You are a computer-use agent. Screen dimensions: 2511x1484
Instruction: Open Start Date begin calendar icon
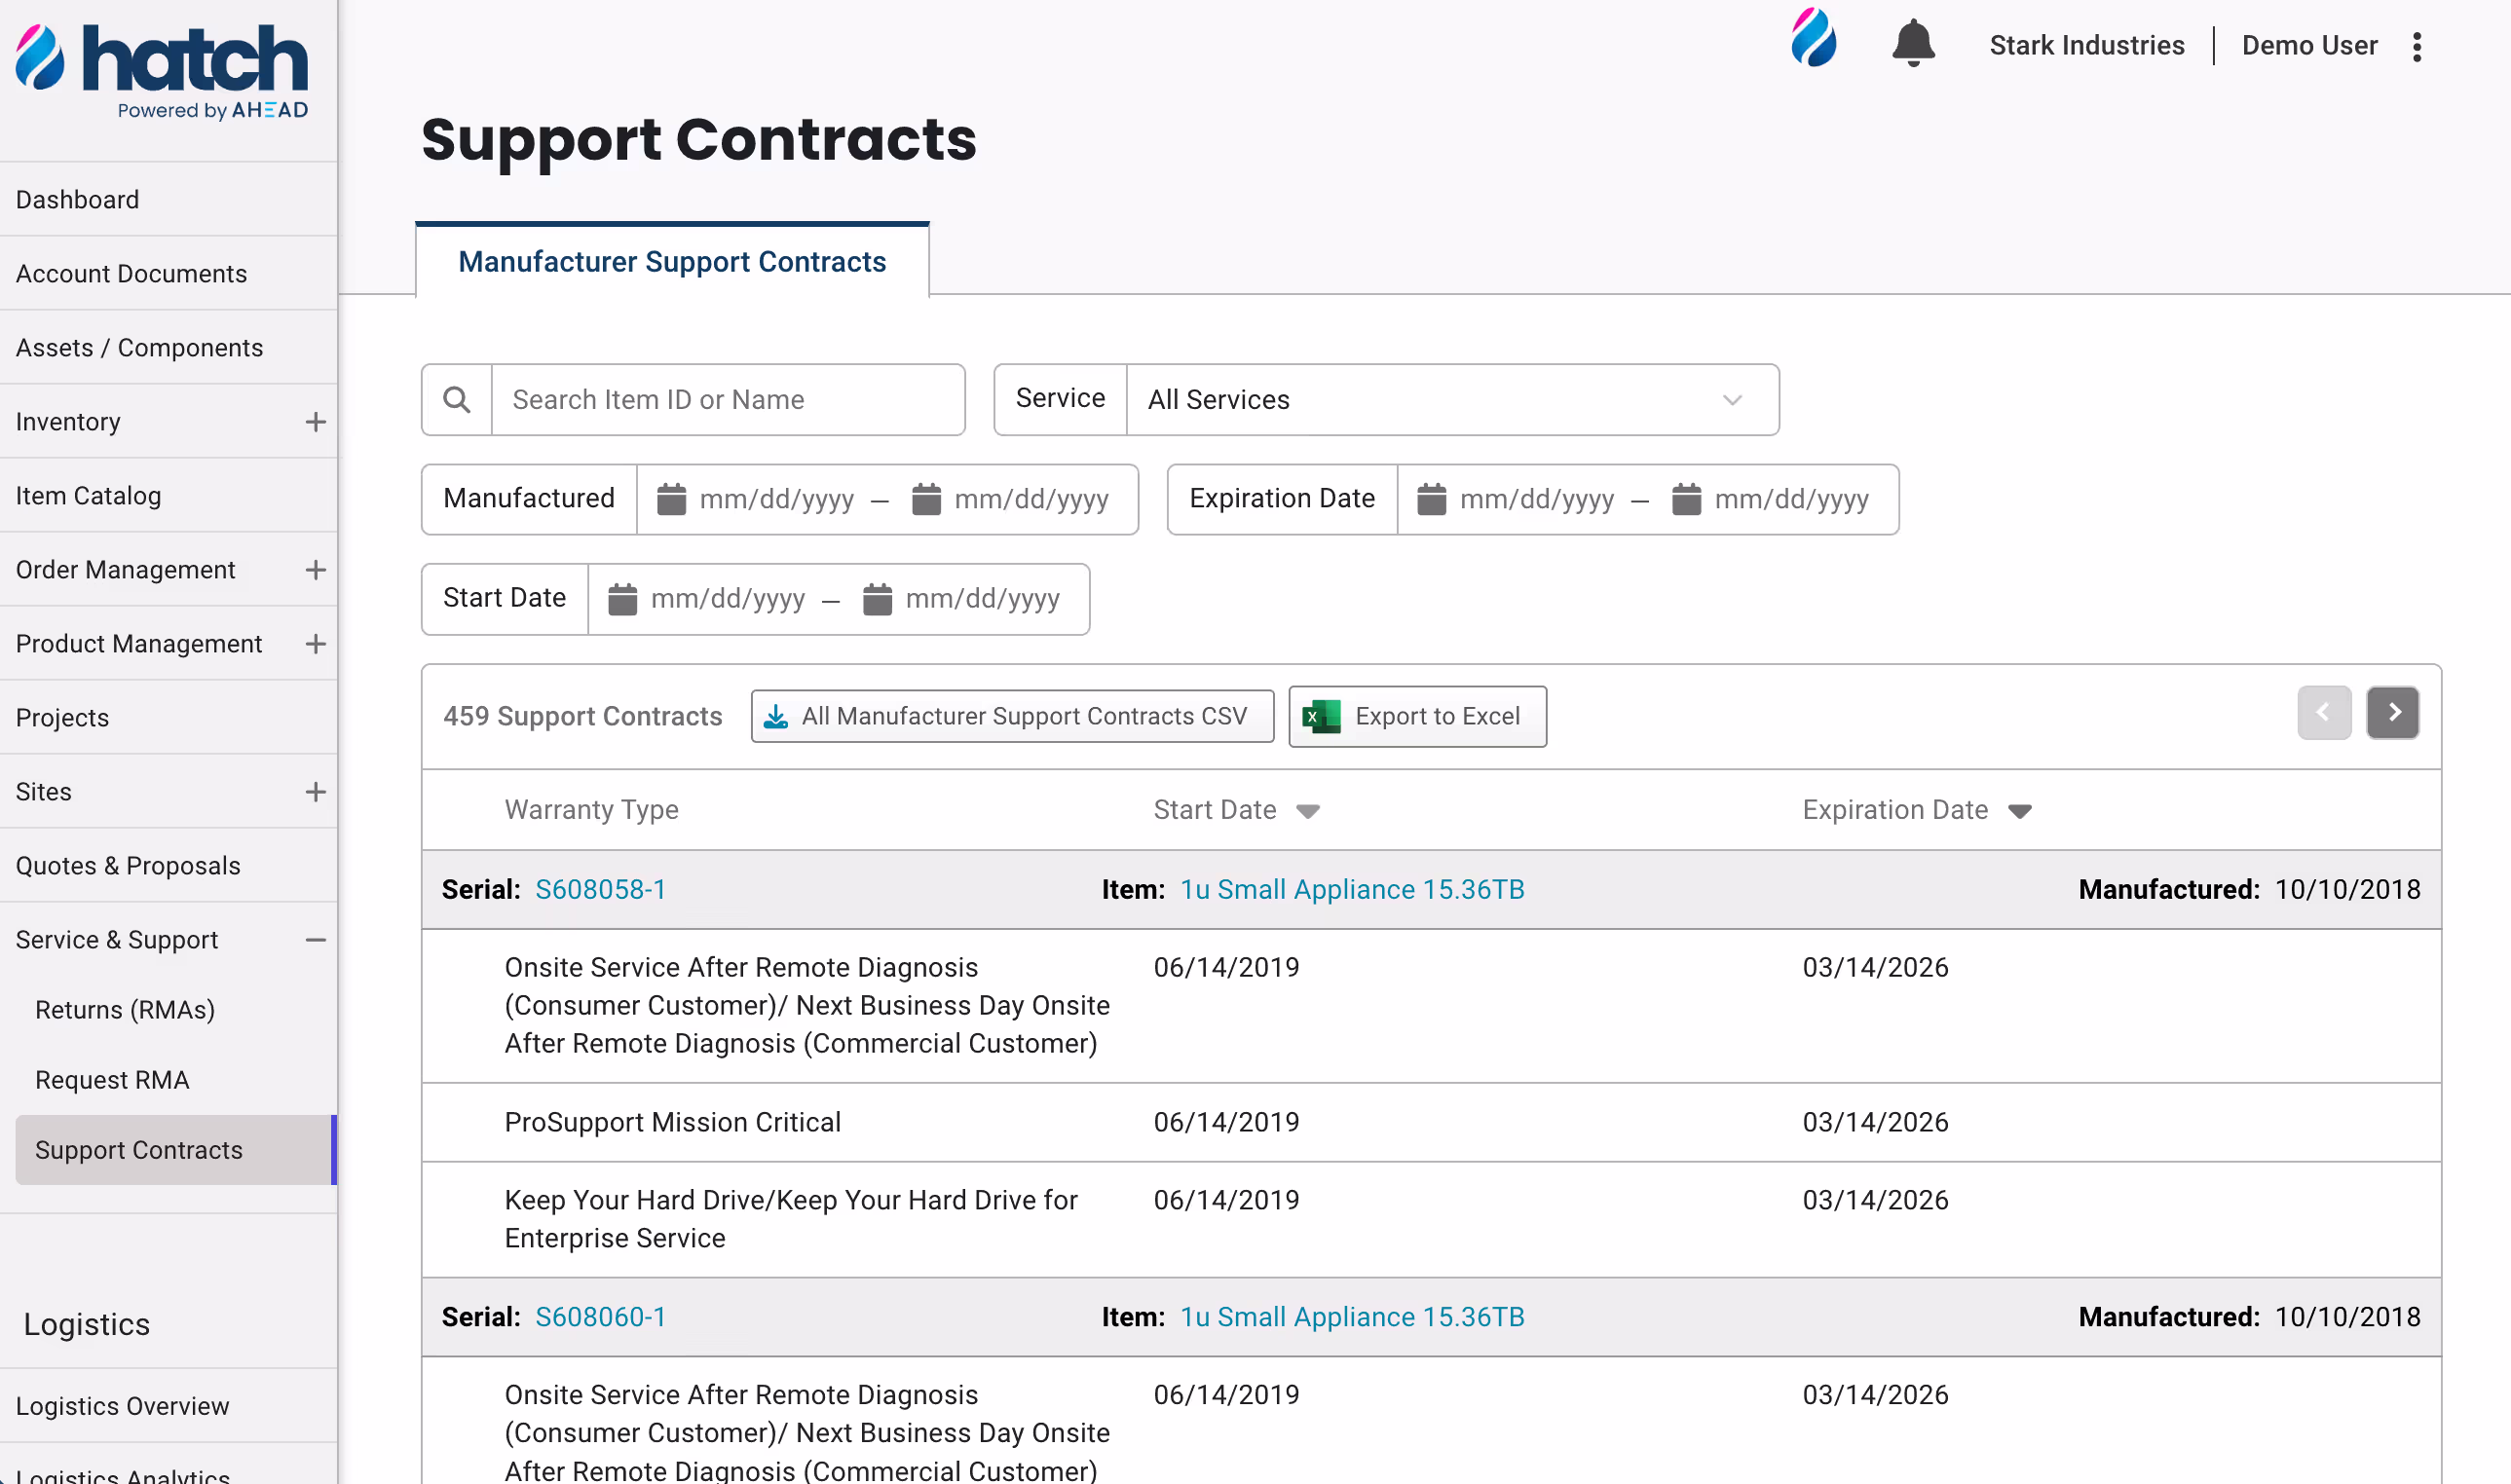pos(622,599)
